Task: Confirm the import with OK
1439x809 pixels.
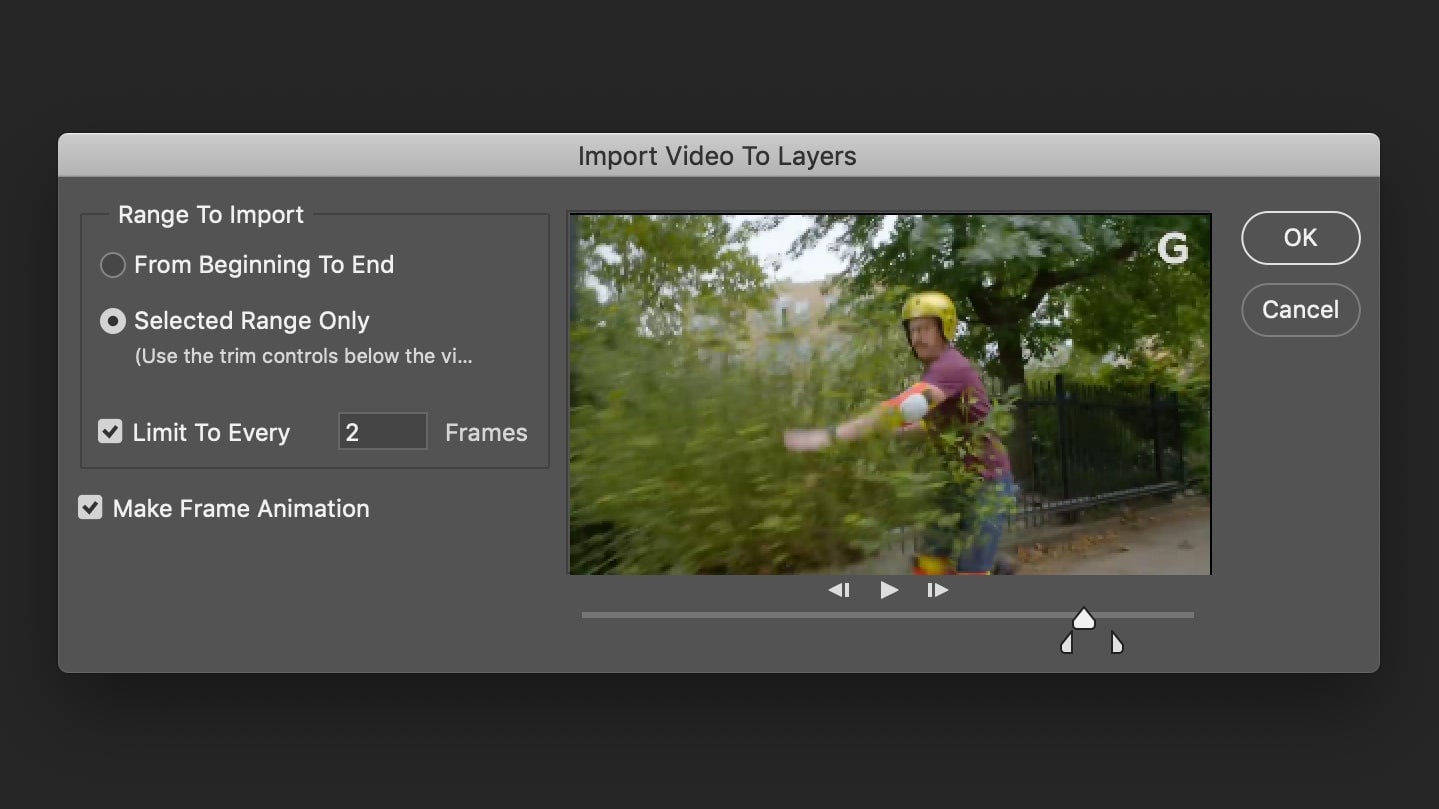Action: click(x=1300, y=238)
